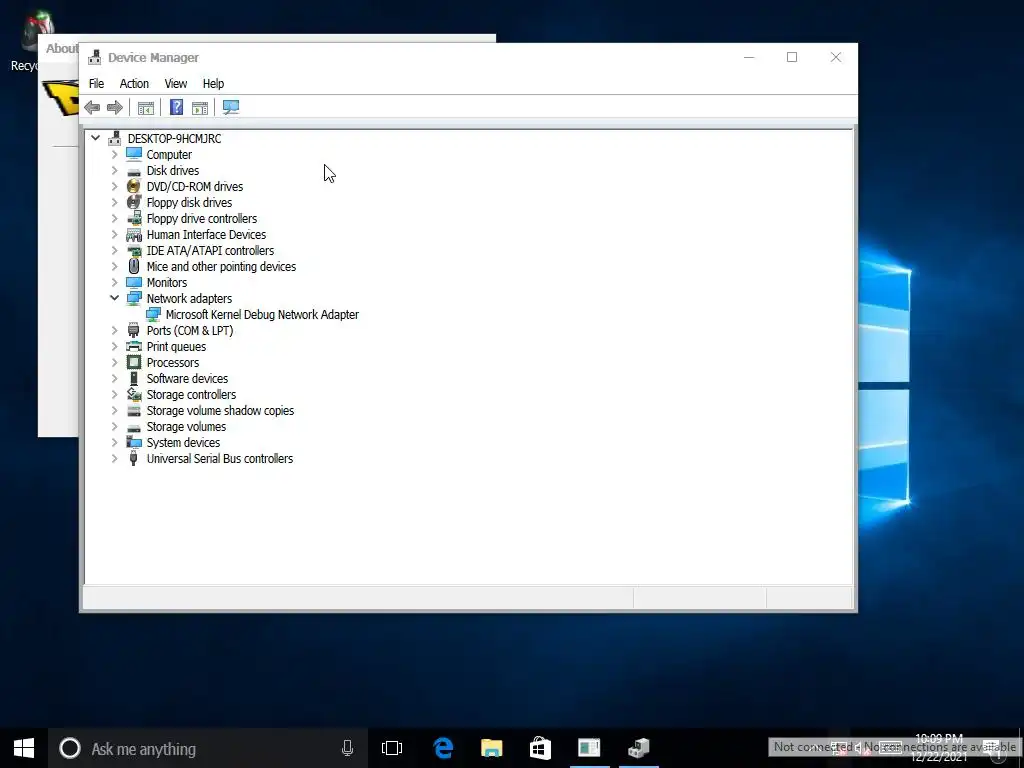Switch to the About window taskbar button
This screenshot has width=1024, height=768.
pyautogui.click(x=589, y=748)
